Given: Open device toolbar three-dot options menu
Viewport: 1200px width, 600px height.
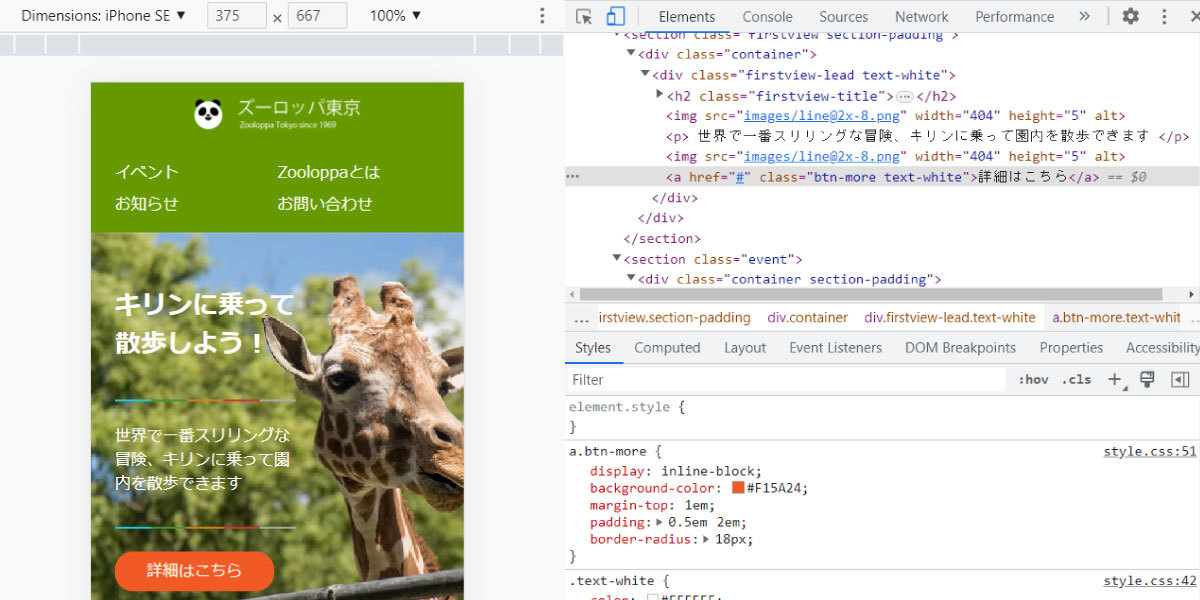Looking at the screenshot, I should pyautogui.click(x=543, y=16).
